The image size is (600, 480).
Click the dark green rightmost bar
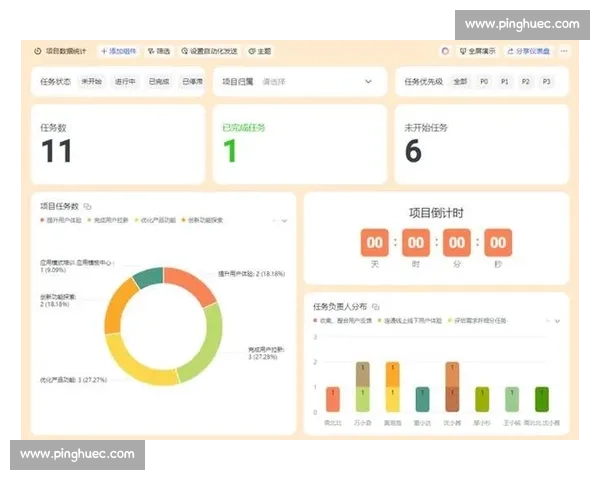pos(541,399)
